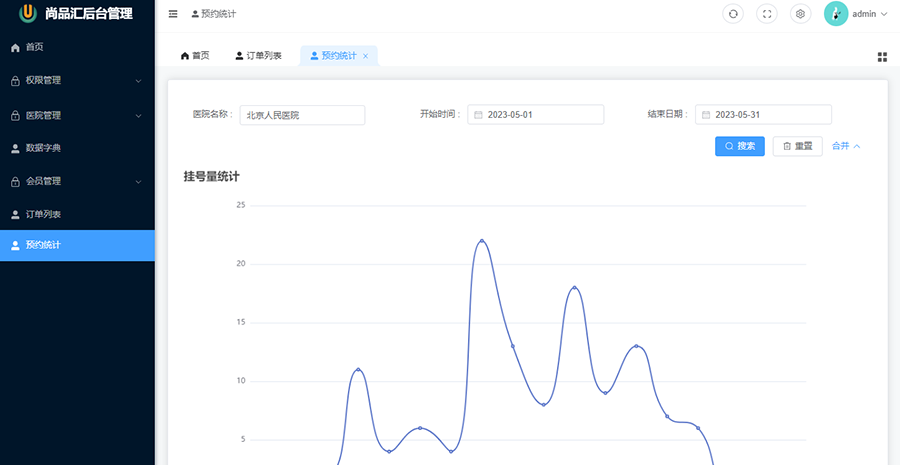Open the tab grid menu icon

882,56
